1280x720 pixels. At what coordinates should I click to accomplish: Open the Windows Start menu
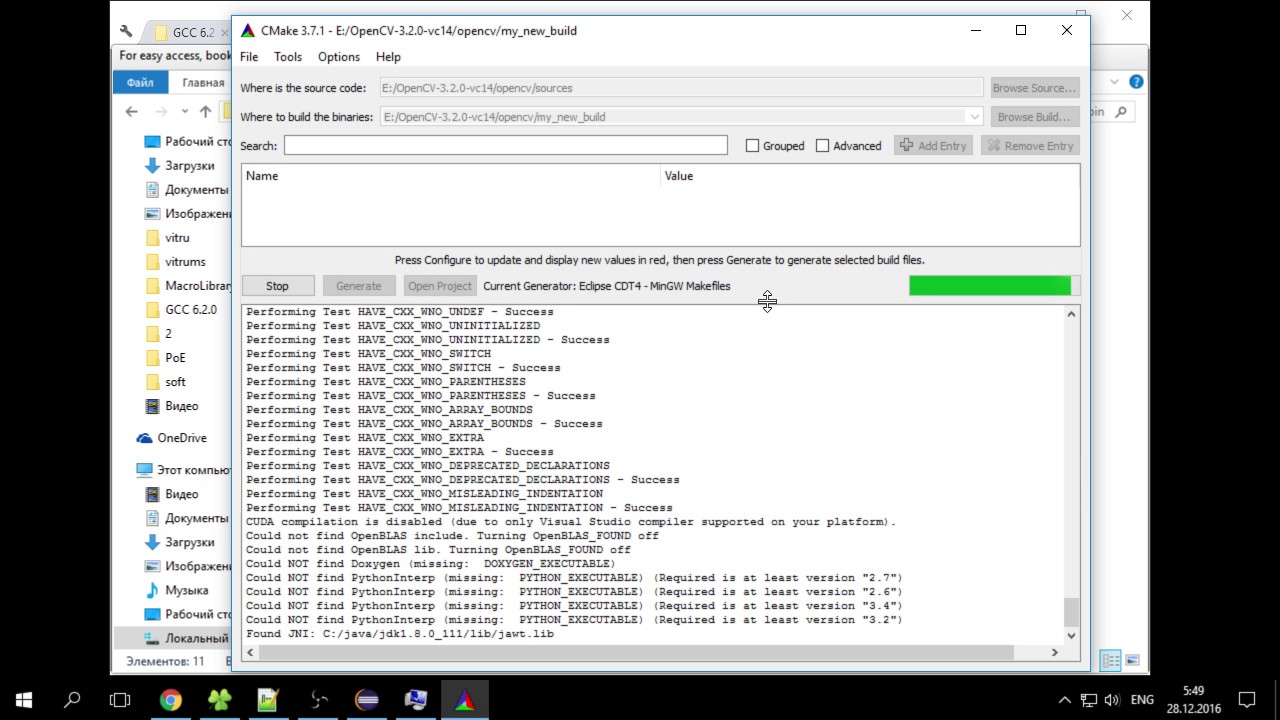24,700
